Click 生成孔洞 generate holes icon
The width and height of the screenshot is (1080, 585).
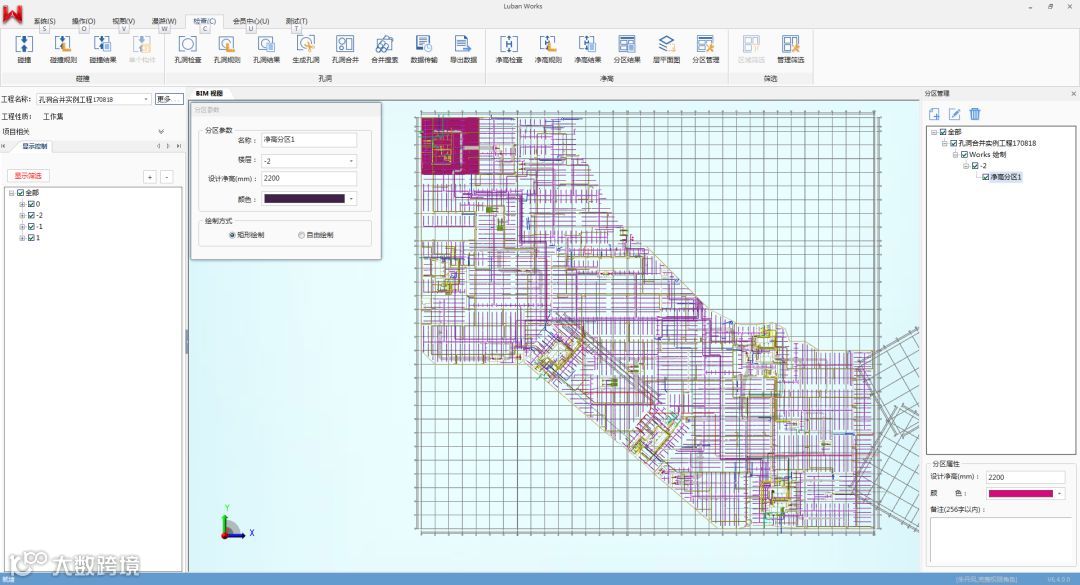coord(305,48)
